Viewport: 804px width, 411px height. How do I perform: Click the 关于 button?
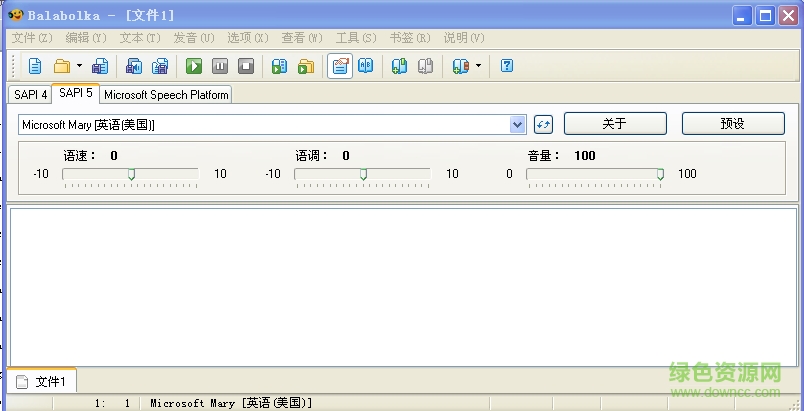615,124
